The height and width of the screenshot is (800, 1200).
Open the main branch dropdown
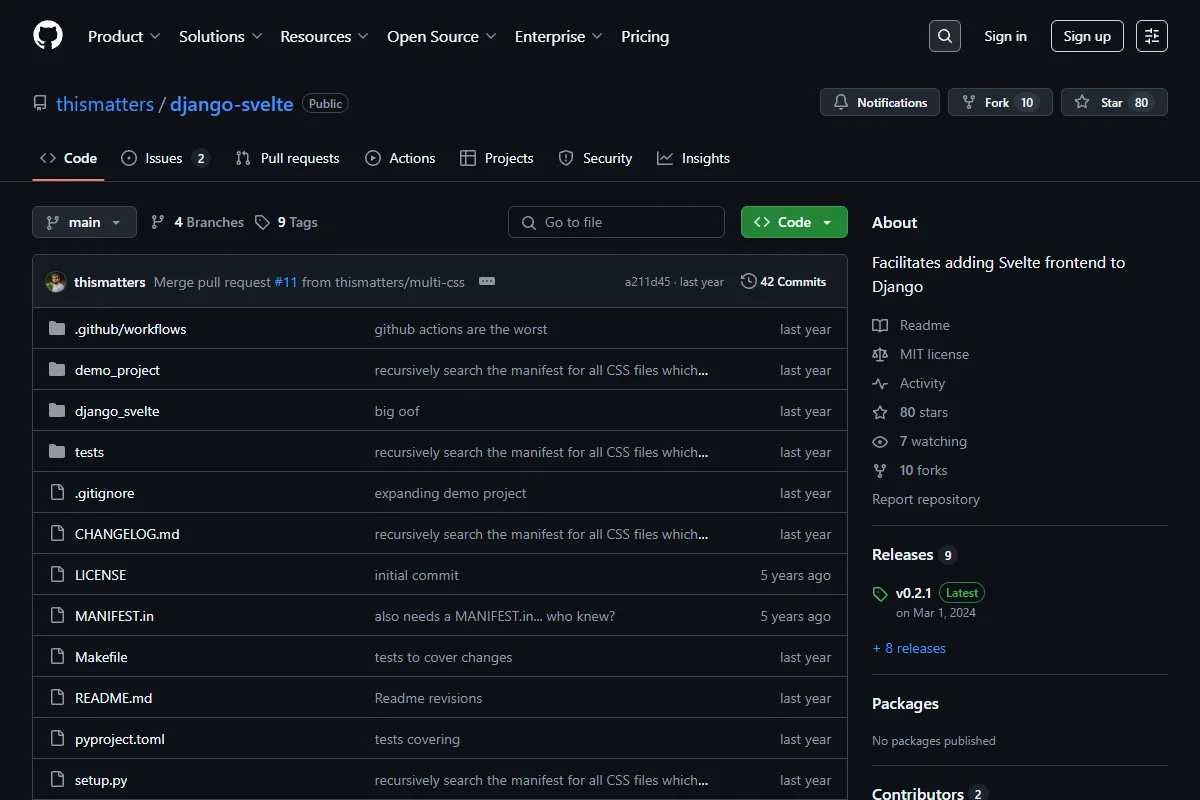coord(84,222)
